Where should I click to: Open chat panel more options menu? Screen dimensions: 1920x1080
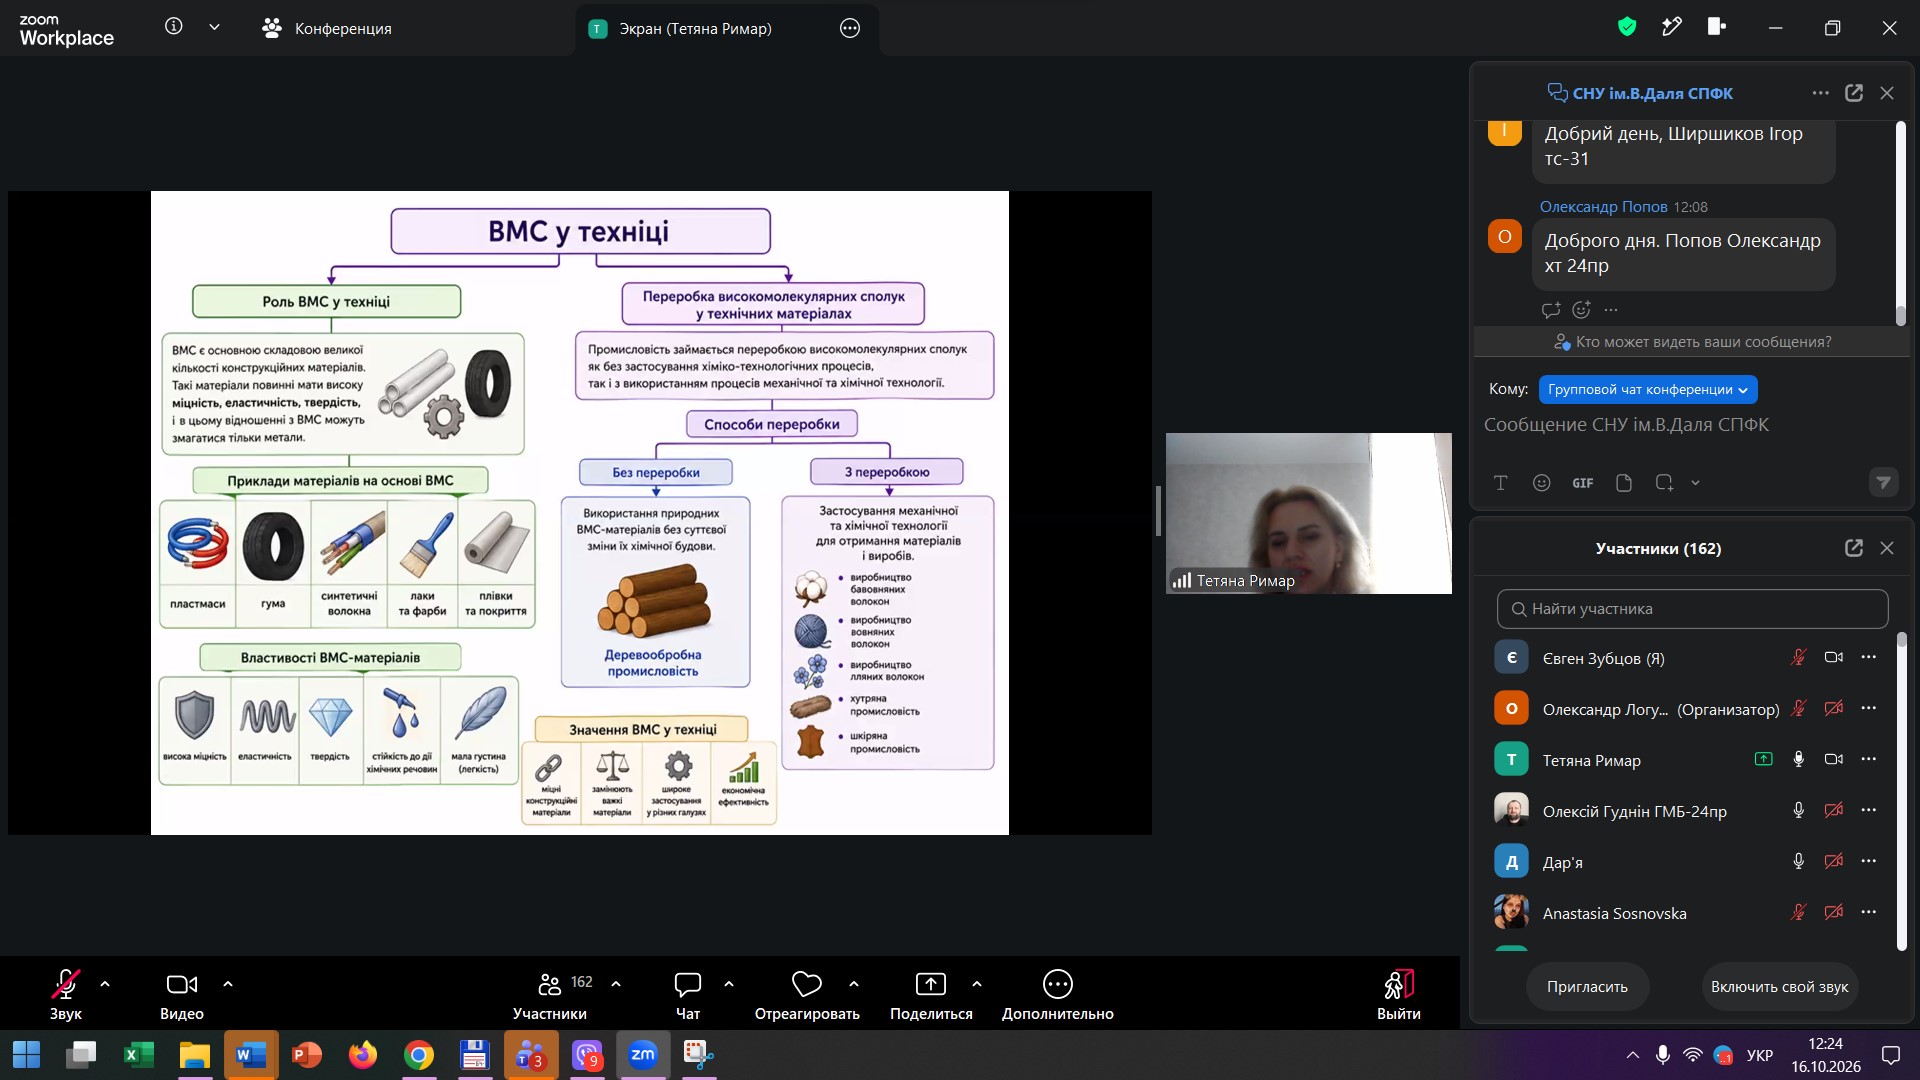pos(1820,93)
